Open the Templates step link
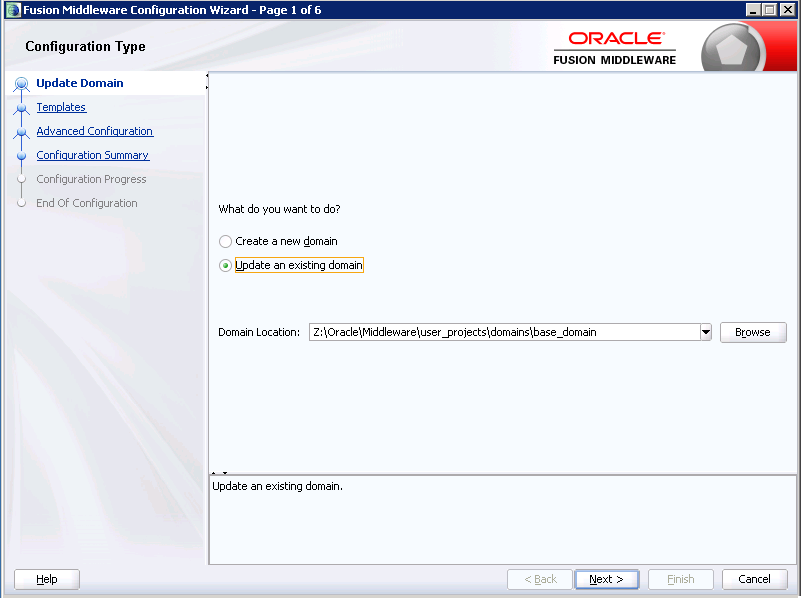 pos(61,107)
